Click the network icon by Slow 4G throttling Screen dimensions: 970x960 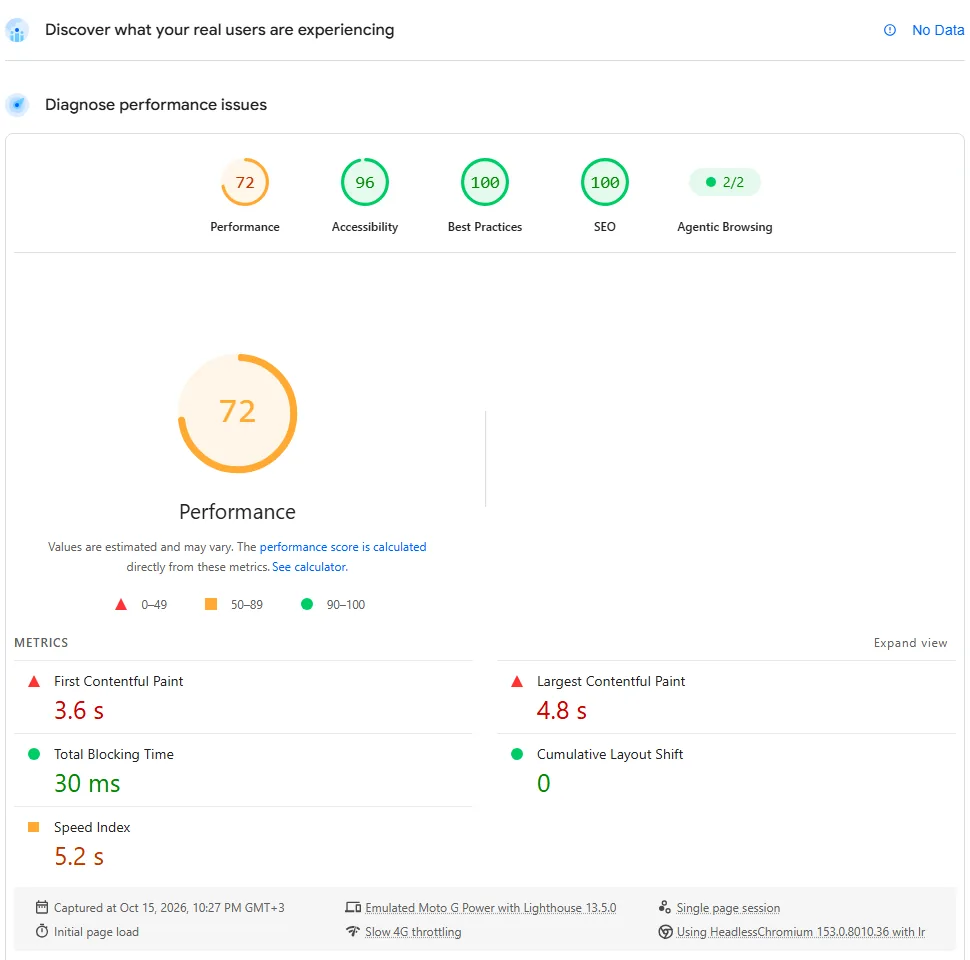click(x=353, y=931)
